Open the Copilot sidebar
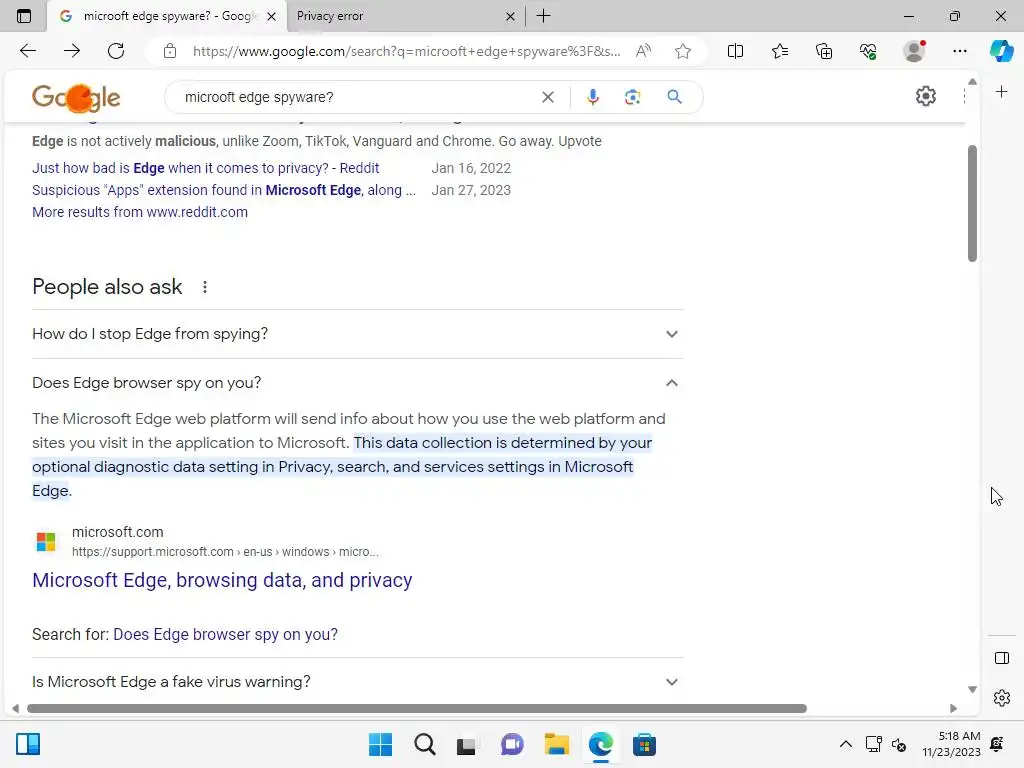This screenshot has height=768, width=1024. [x=1002, y=51]
